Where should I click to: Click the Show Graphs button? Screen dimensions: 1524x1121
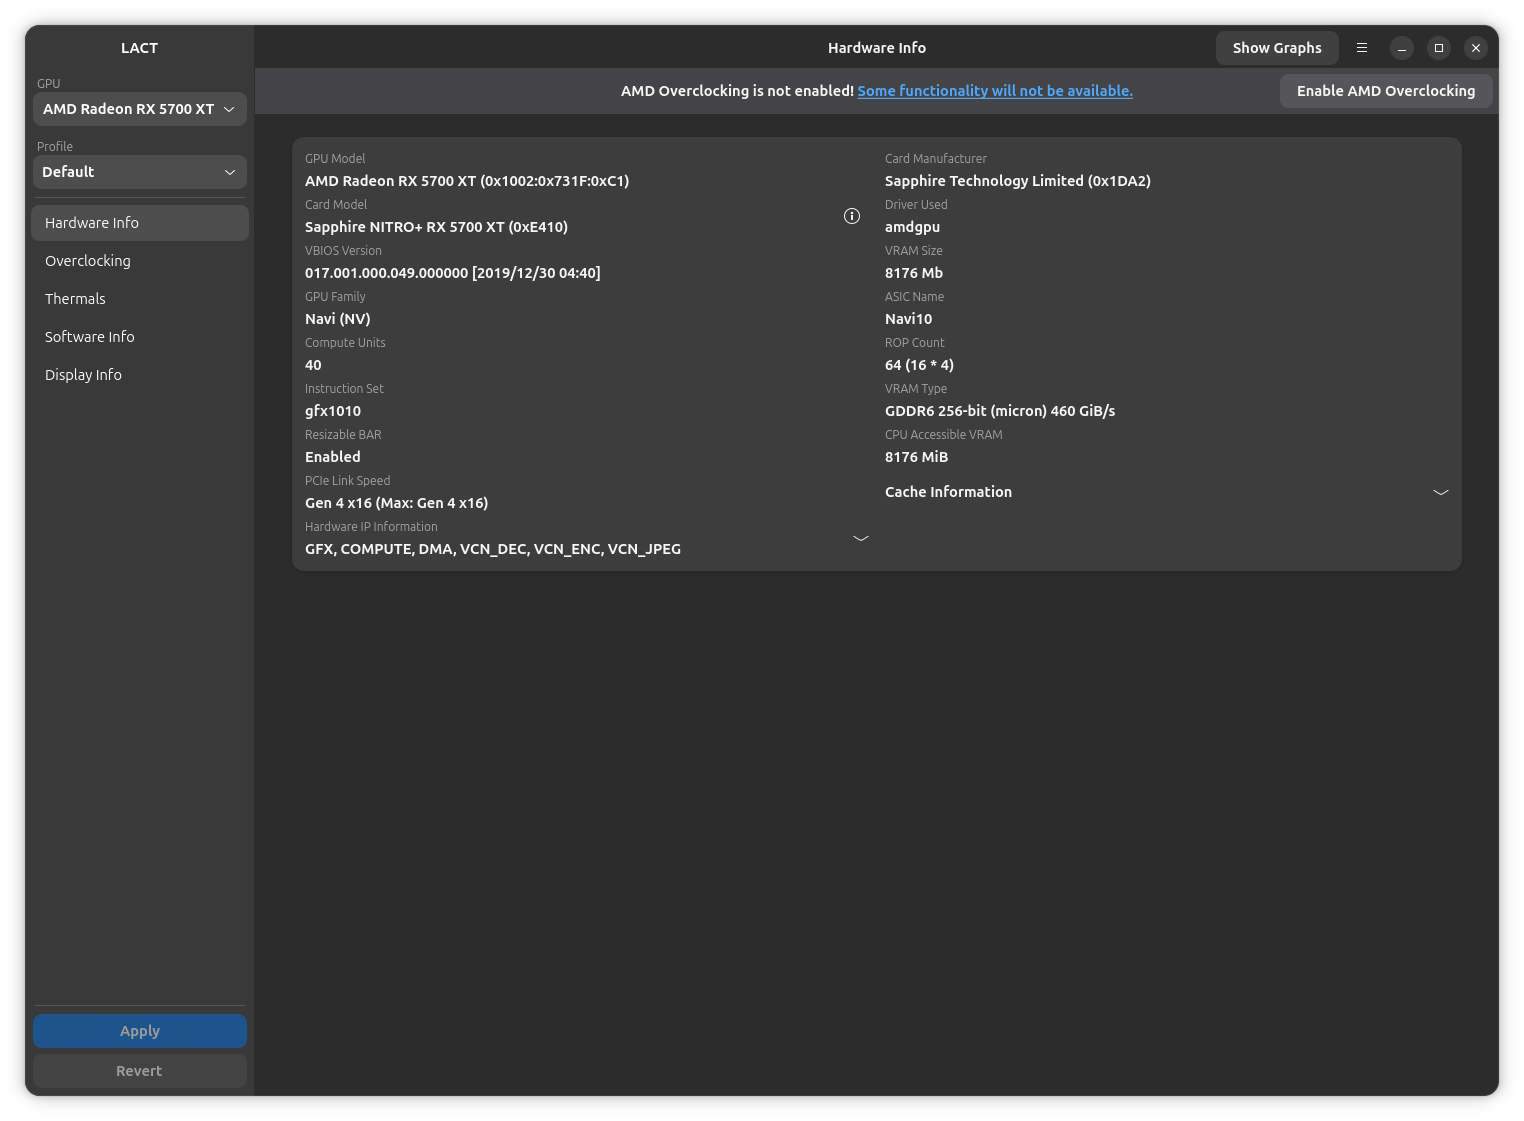pyautogui.click(x=1277, y=48)
